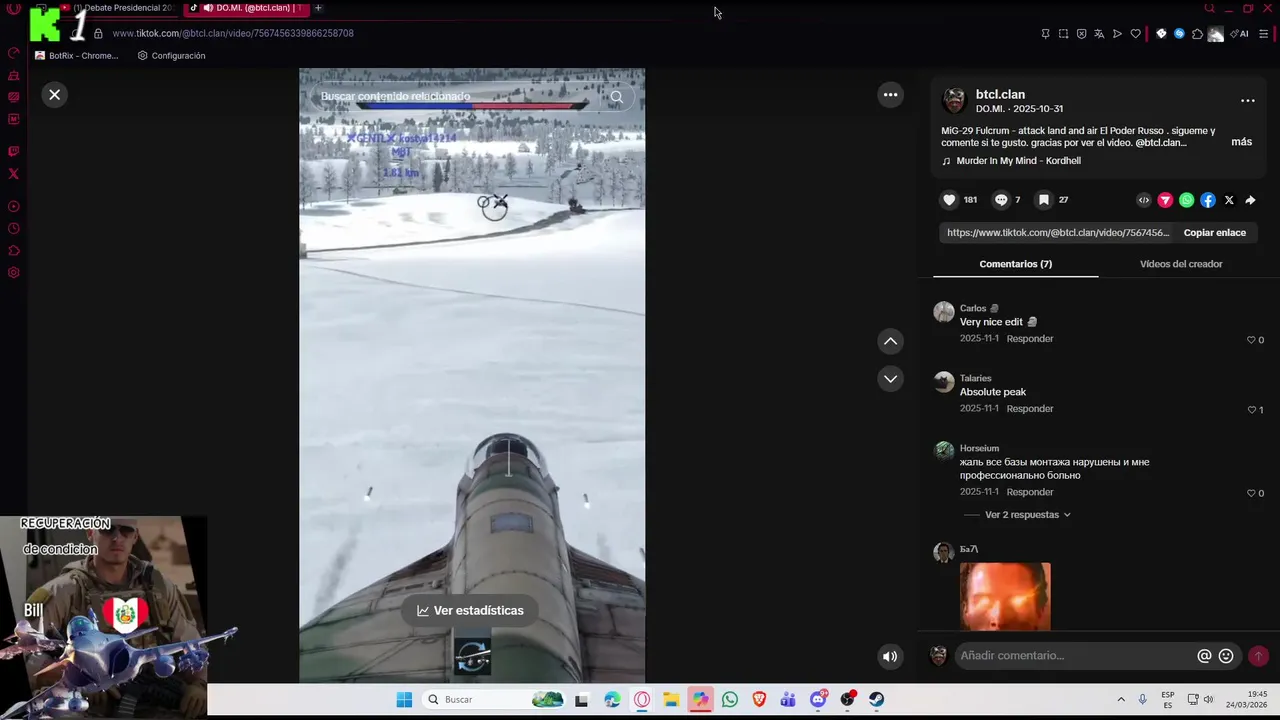This screenshot has width=1280, height=720.
Task: Like Carlos's comment heart
Action: click(x=1251, y=340)
